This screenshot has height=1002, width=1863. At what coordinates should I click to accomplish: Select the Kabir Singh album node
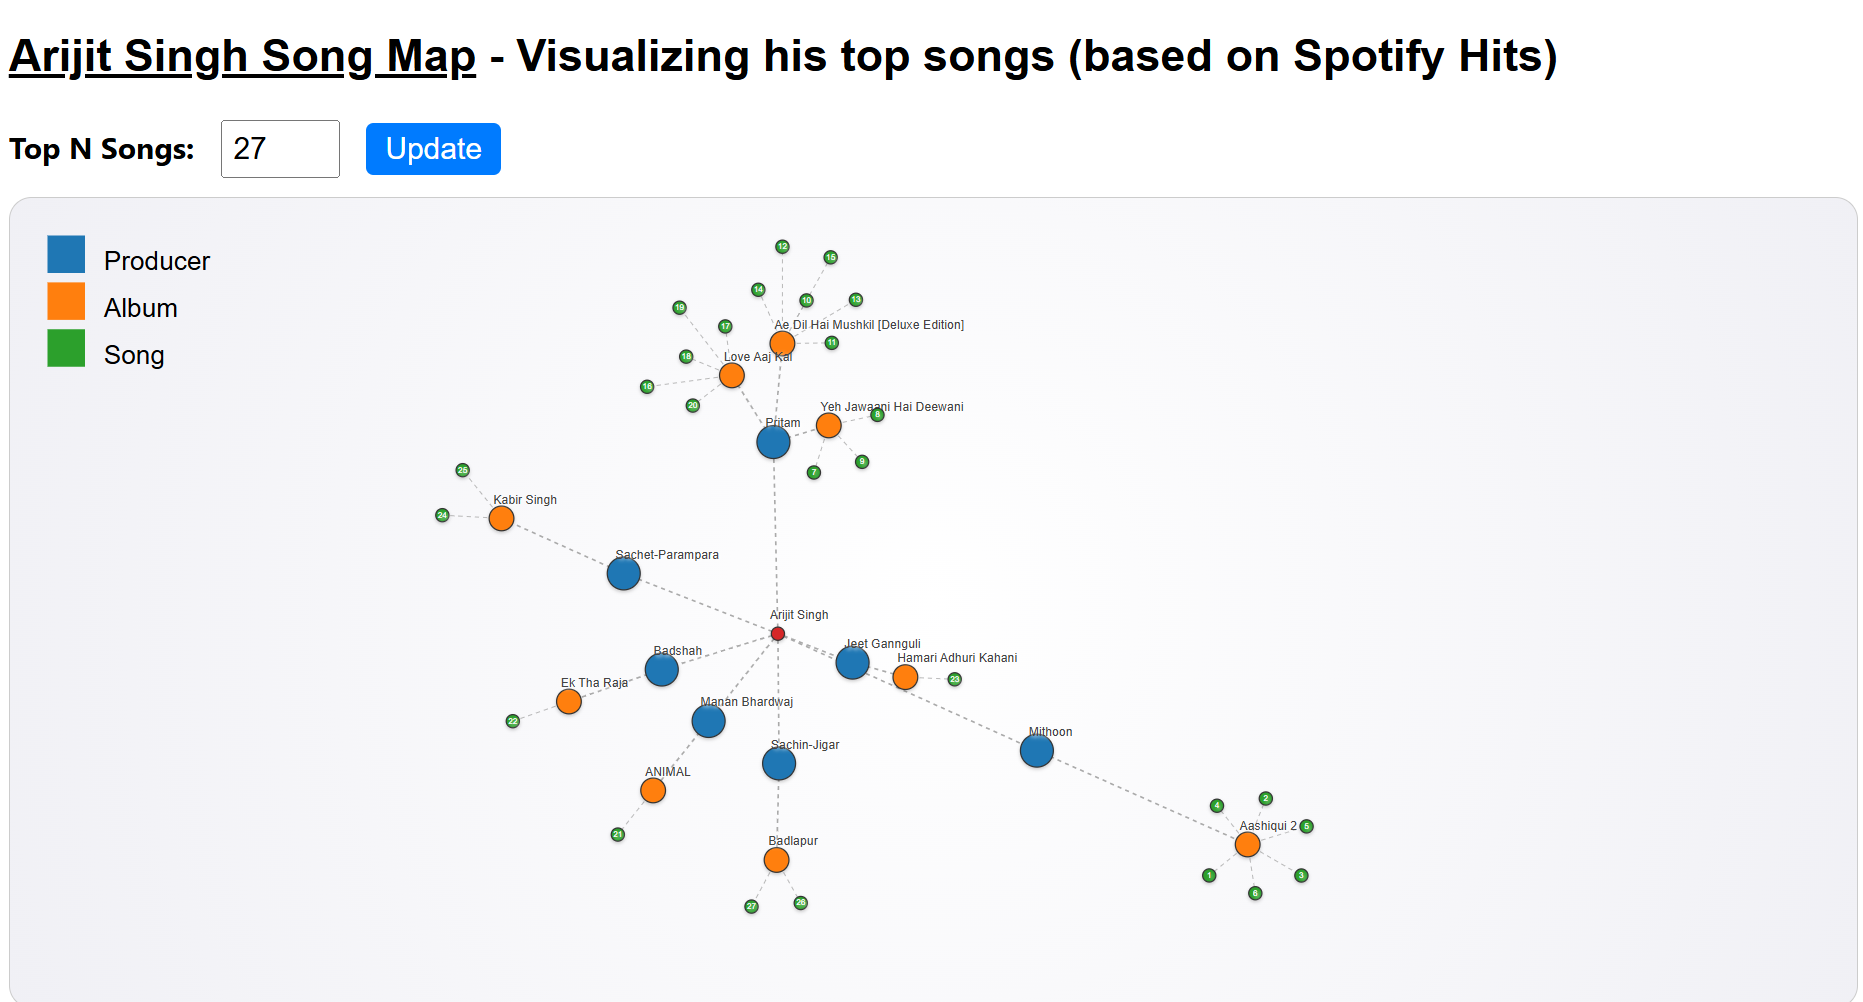(501, 519)
